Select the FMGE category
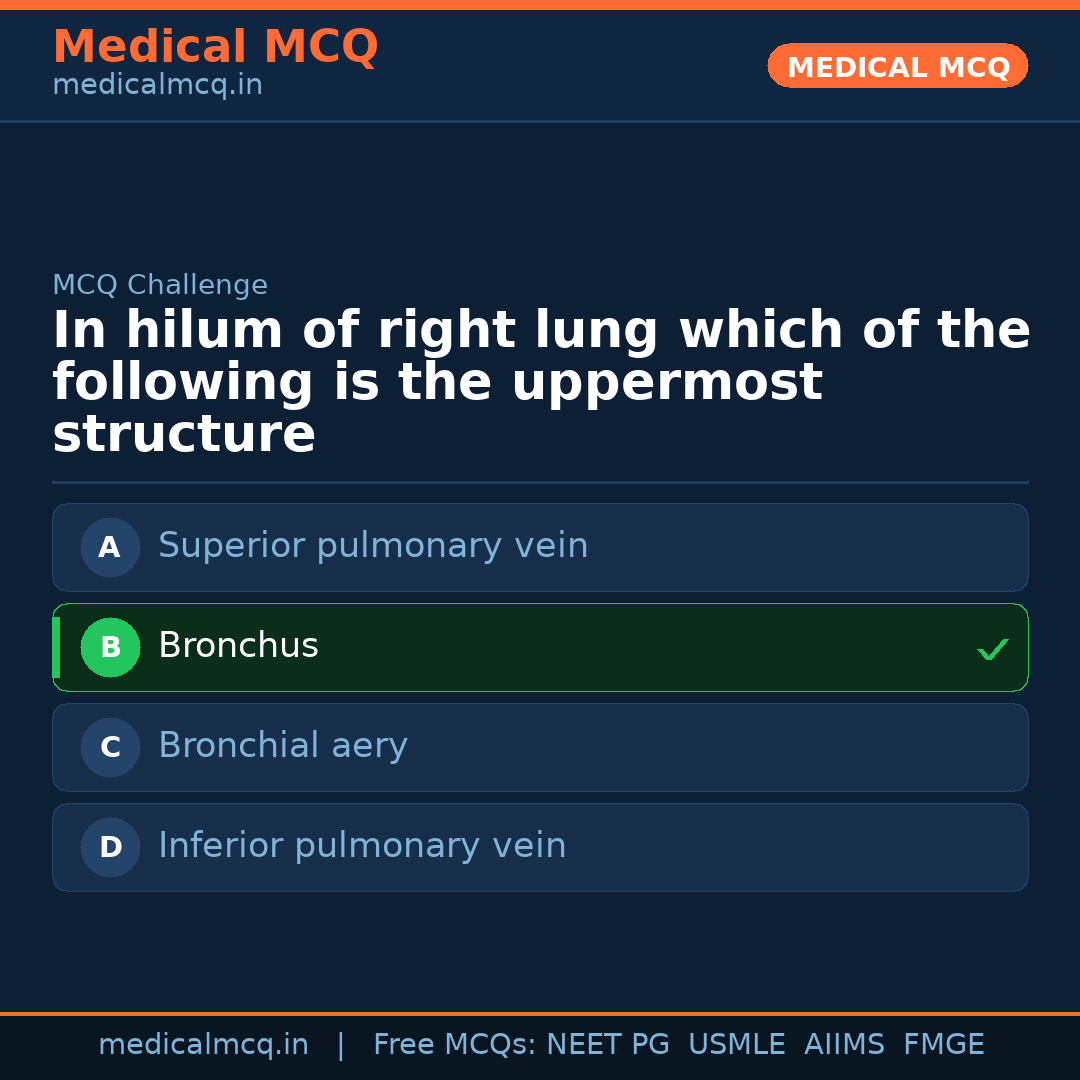This screenshot has width=1080, height=1080. [x=943, y=1044]
